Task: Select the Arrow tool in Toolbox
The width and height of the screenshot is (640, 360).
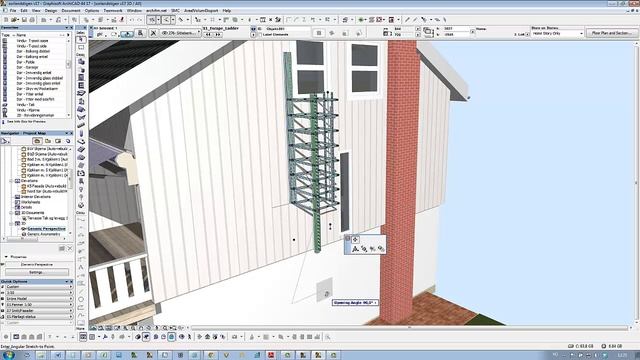Action: [81, 40]
